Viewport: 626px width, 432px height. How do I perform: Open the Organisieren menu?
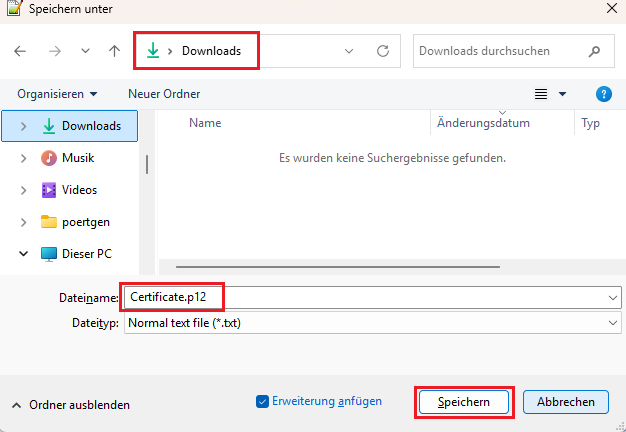57,94
